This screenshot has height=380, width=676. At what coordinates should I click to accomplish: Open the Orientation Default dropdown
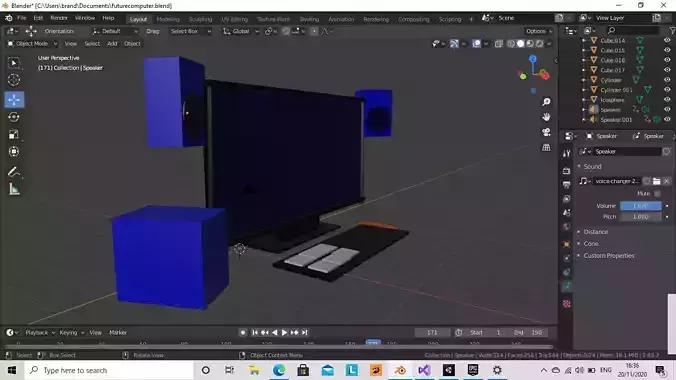[x=115, y=31]
